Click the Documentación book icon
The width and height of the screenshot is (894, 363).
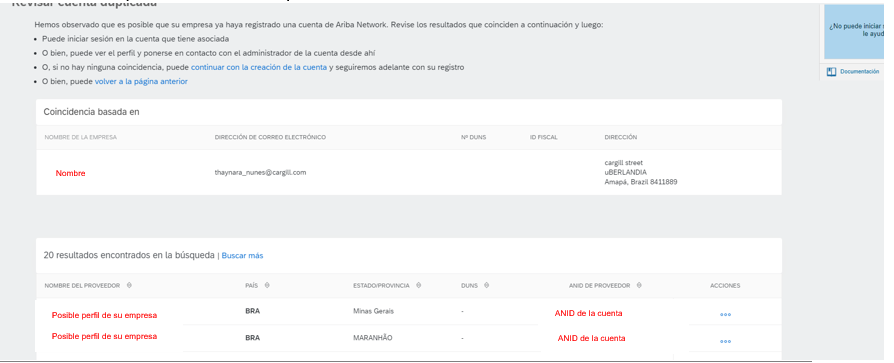coord(831,72)
